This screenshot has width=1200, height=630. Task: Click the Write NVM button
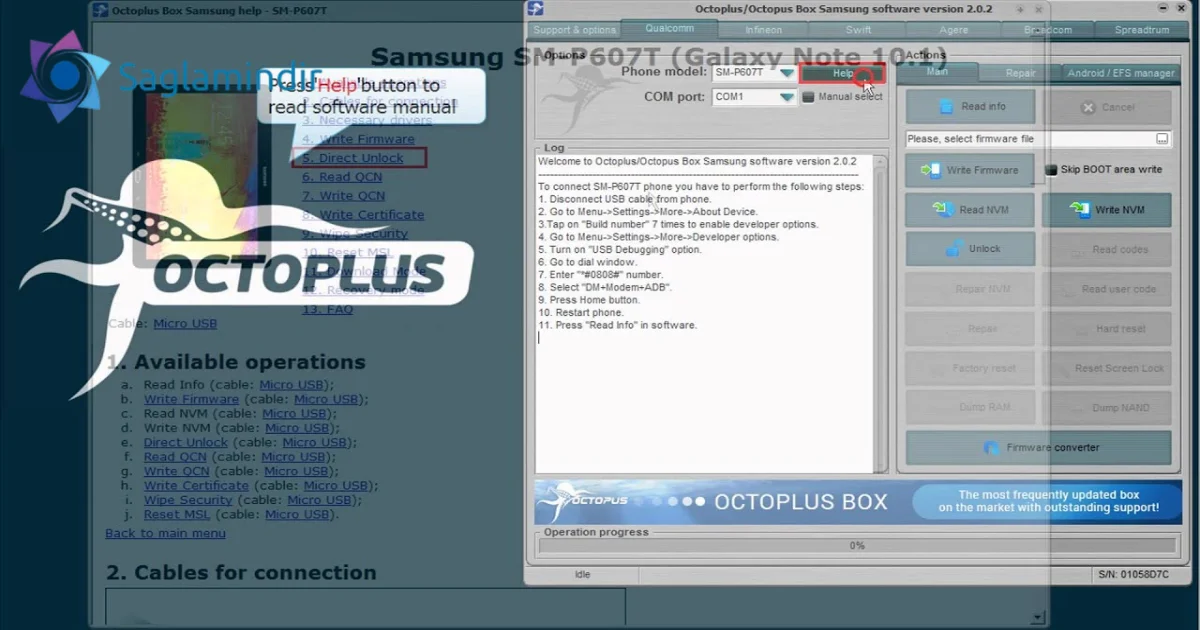1106,210
